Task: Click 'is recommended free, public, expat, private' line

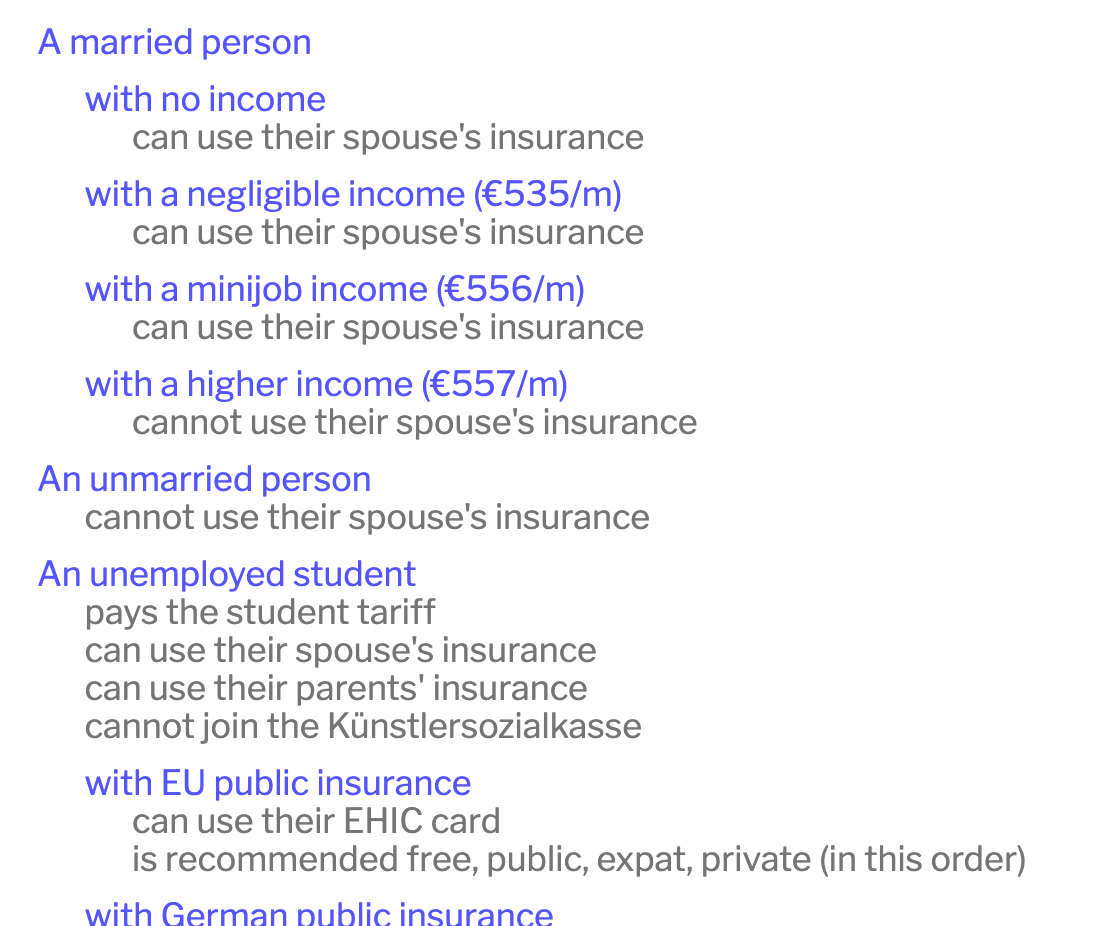Action: point(579,859)
